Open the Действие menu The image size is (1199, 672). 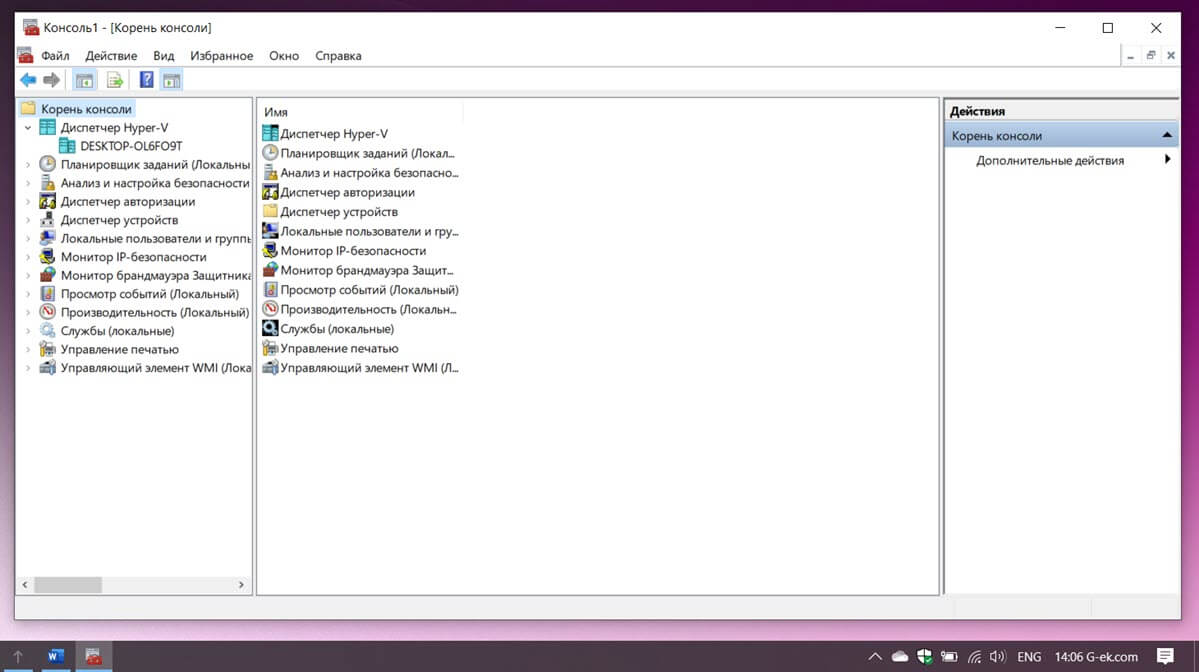coord(111,56)
